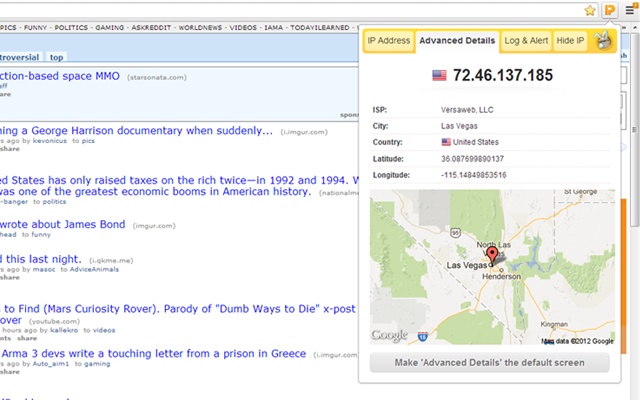Select the reddit top sorting tab

pos(56,57)
